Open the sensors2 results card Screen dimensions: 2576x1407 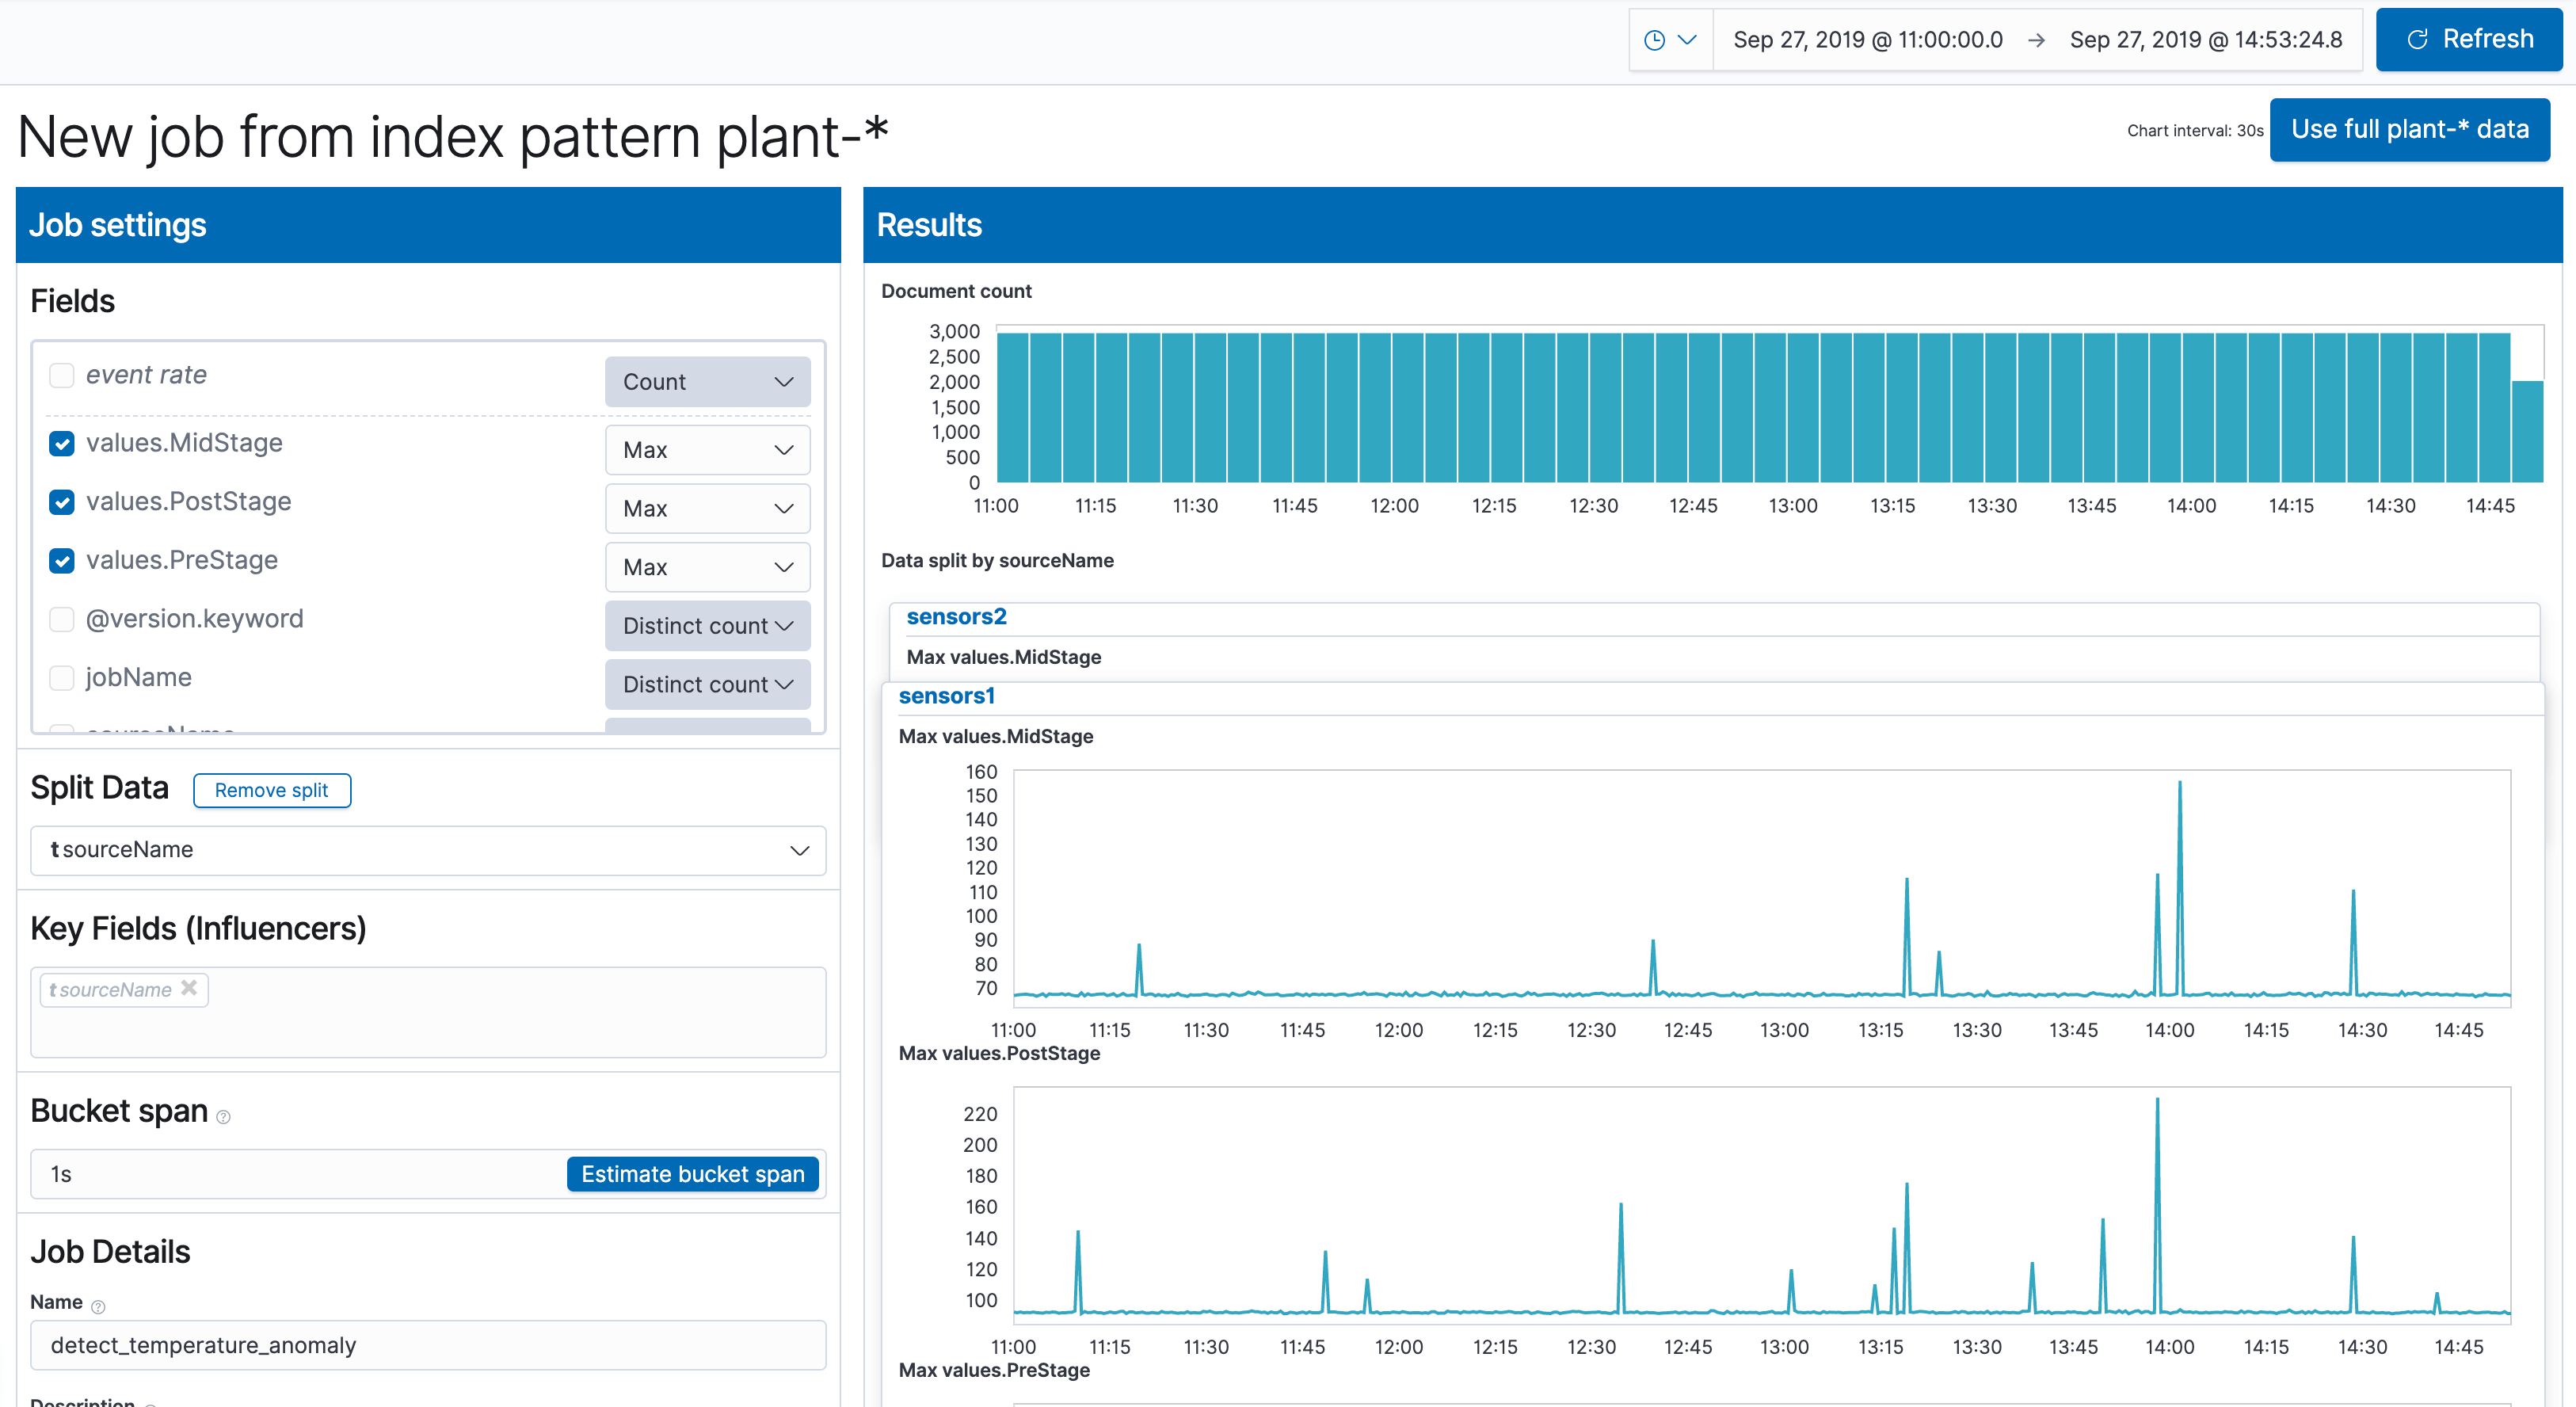[x=956, y=617]
